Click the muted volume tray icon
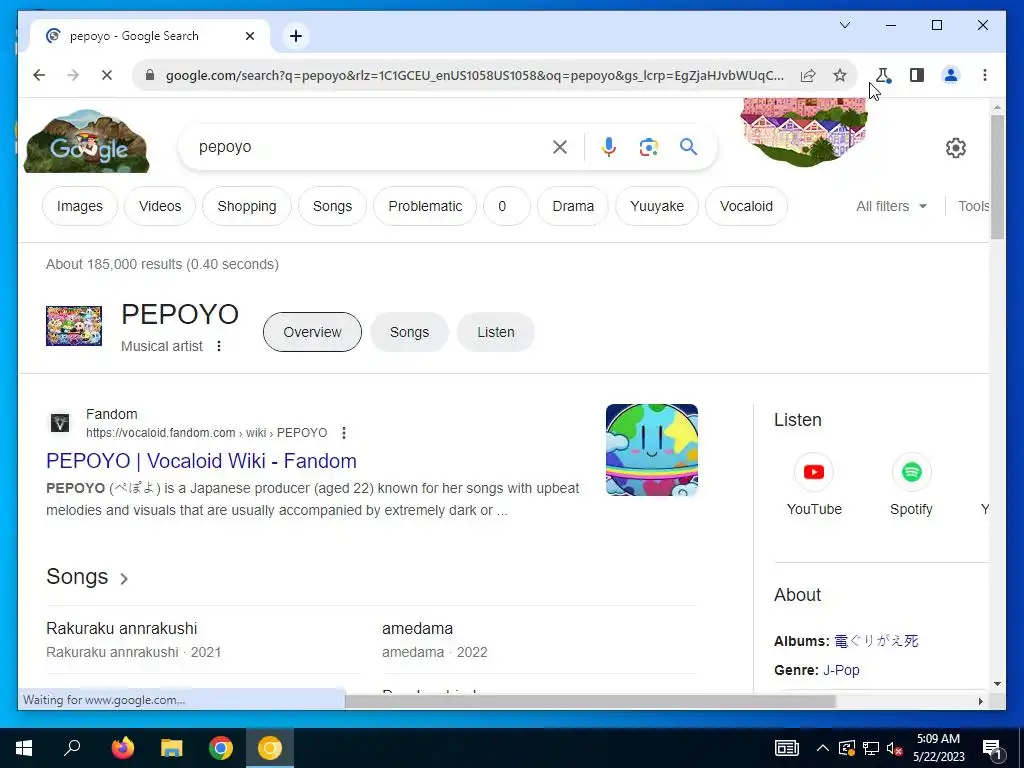 pyautogui.click(x=894, y=748)
